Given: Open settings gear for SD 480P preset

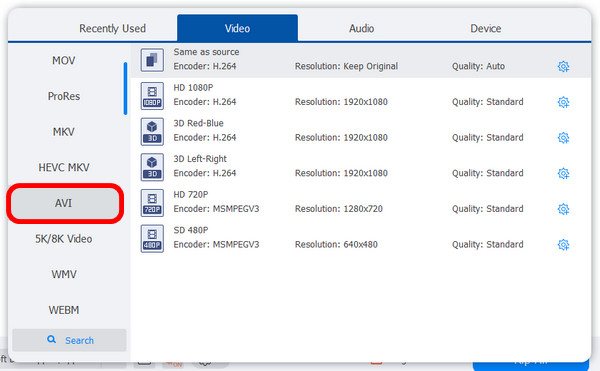Looking at the screenshot, I should point(563,244).
